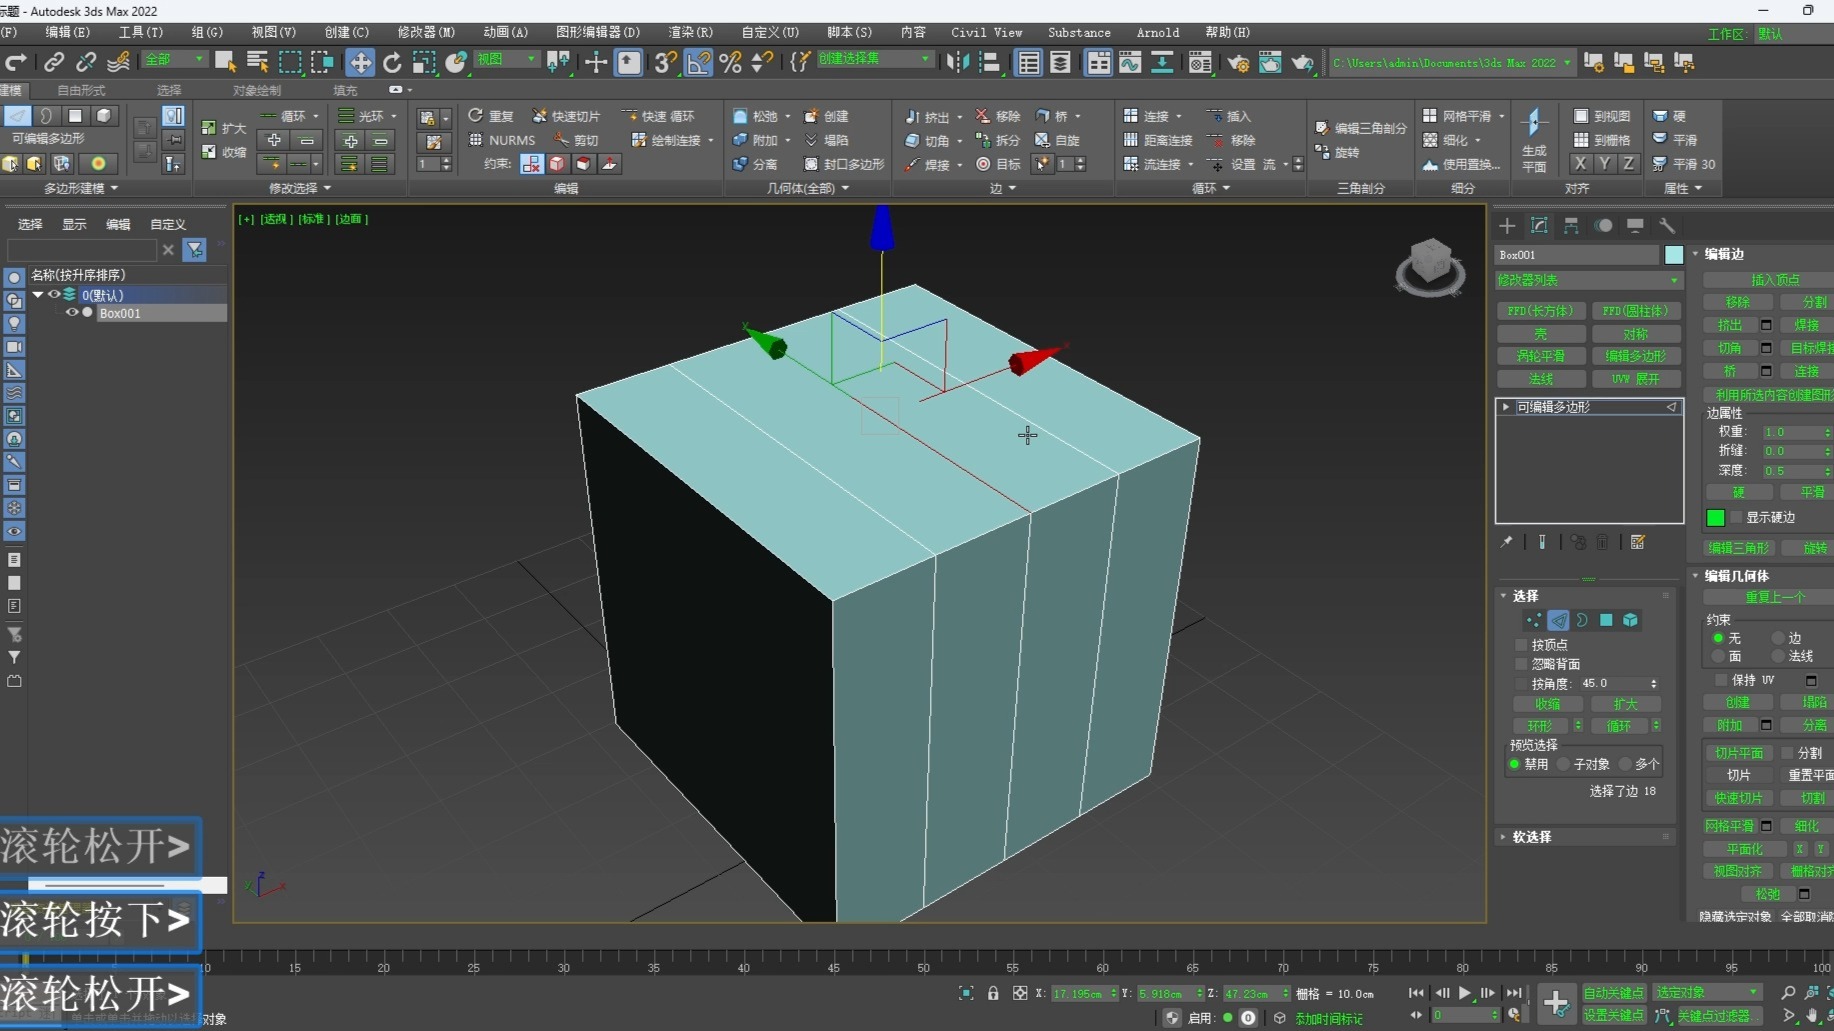Viewport: 1834px width, 1031px height.
Task: Choose the Select and Move tool
Action: tap(359, 62)
